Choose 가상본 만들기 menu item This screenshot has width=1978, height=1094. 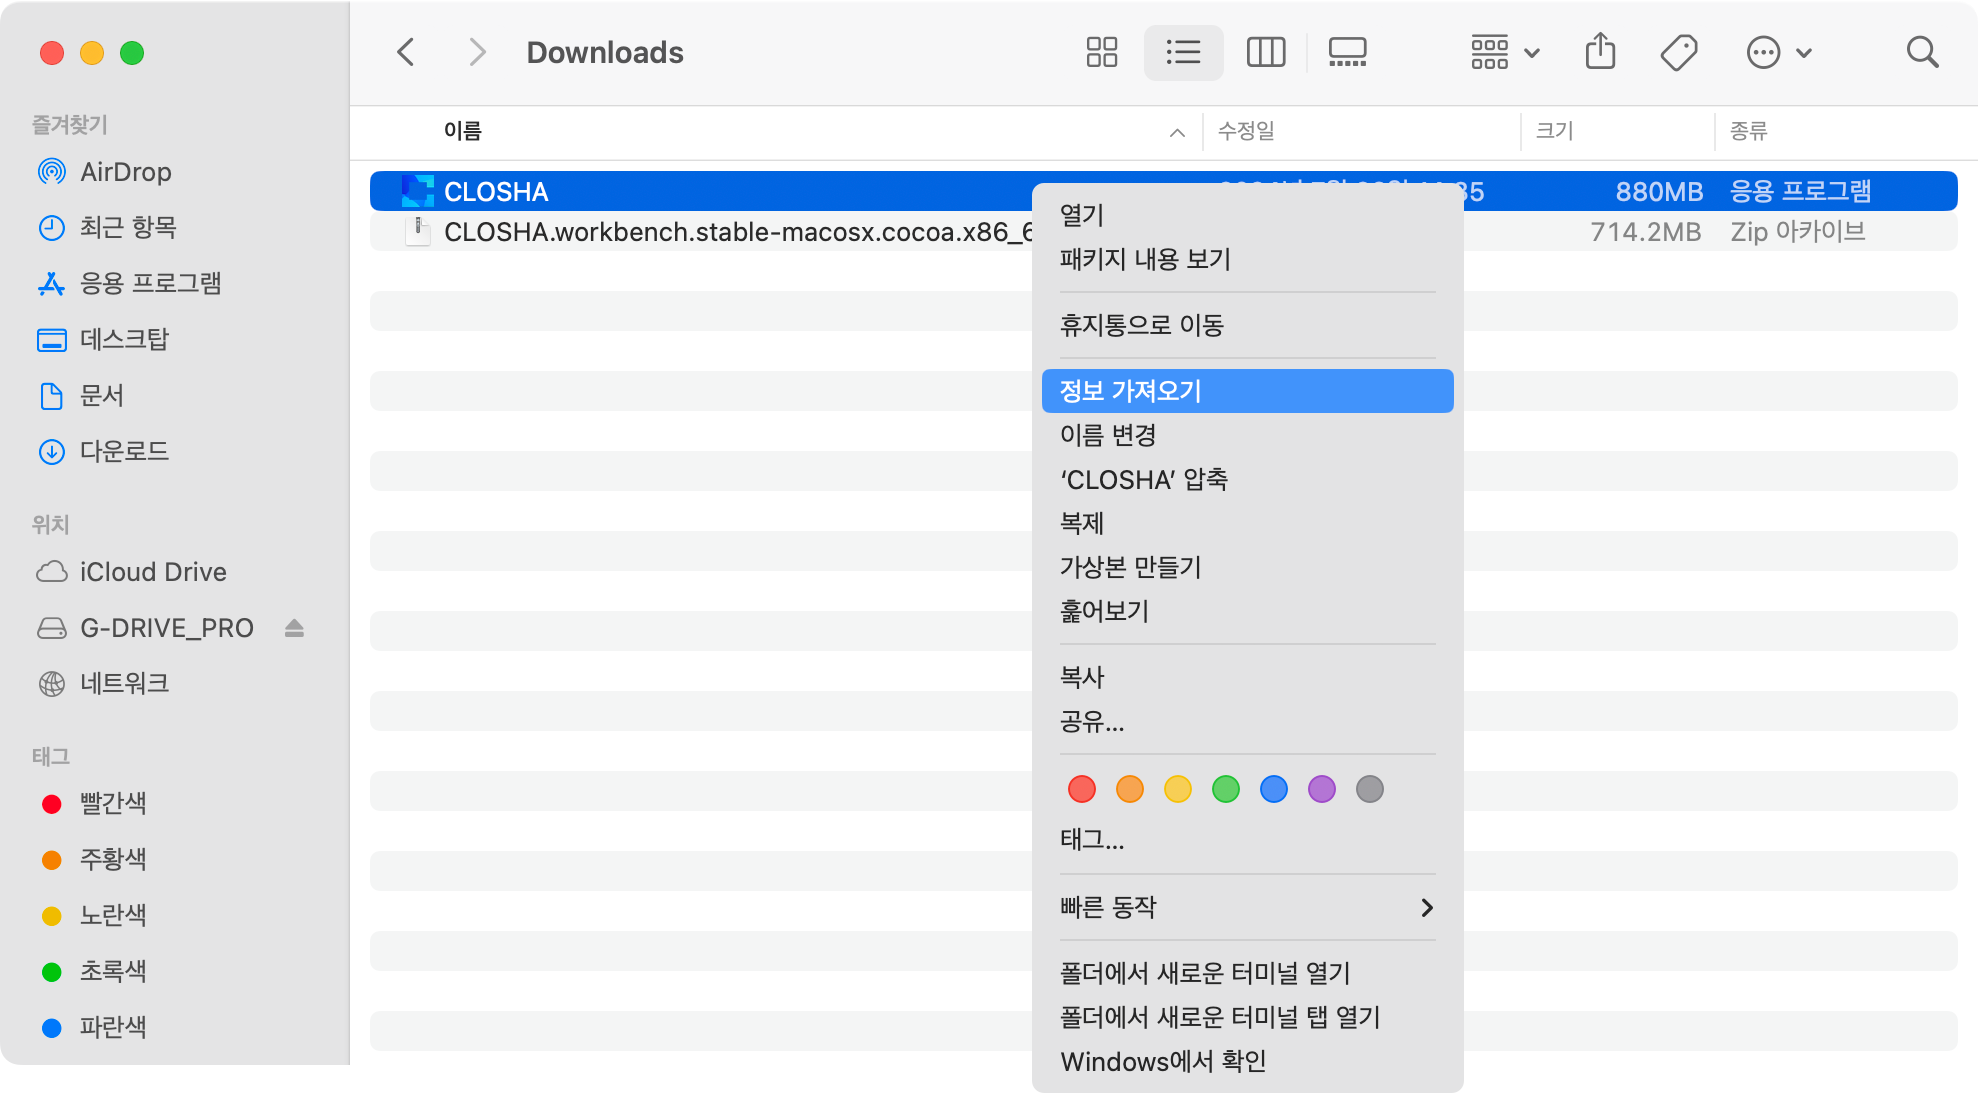click(x=1247, y=567)
